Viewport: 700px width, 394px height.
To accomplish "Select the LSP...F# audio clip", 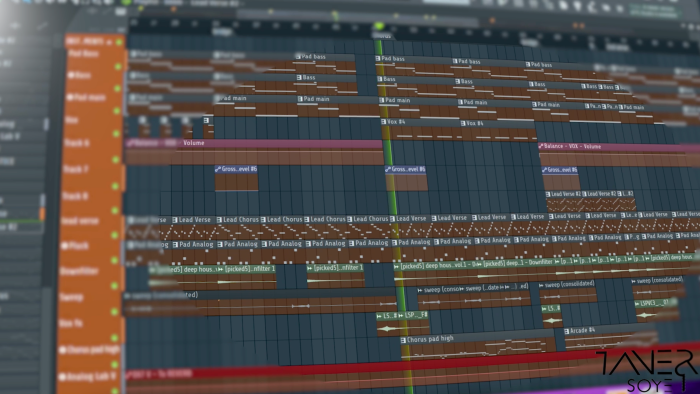I will pos(414,324).
